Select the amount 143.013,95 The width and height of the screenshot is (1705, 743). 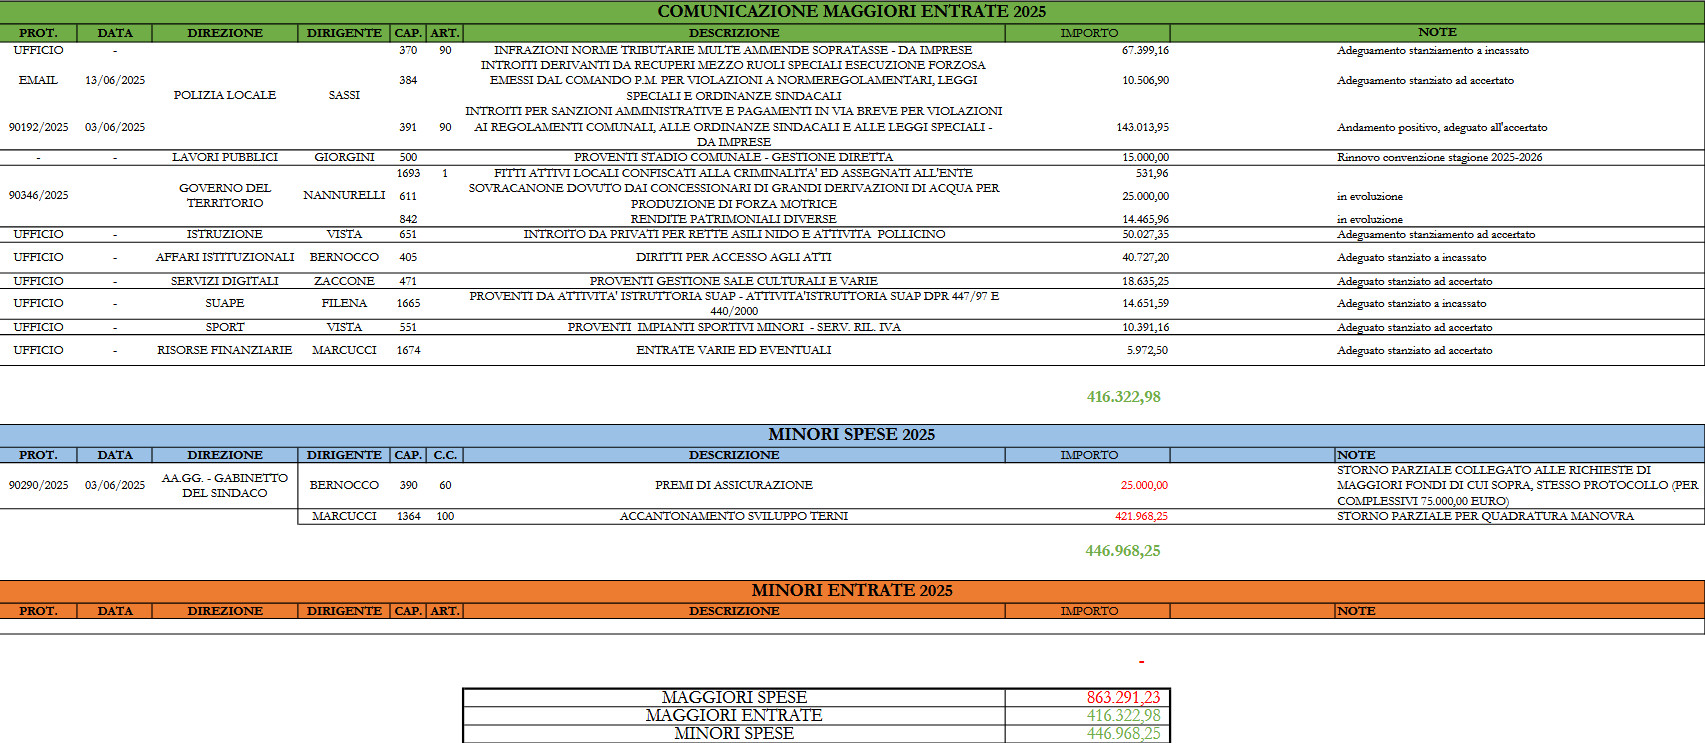pos(1142,127)
